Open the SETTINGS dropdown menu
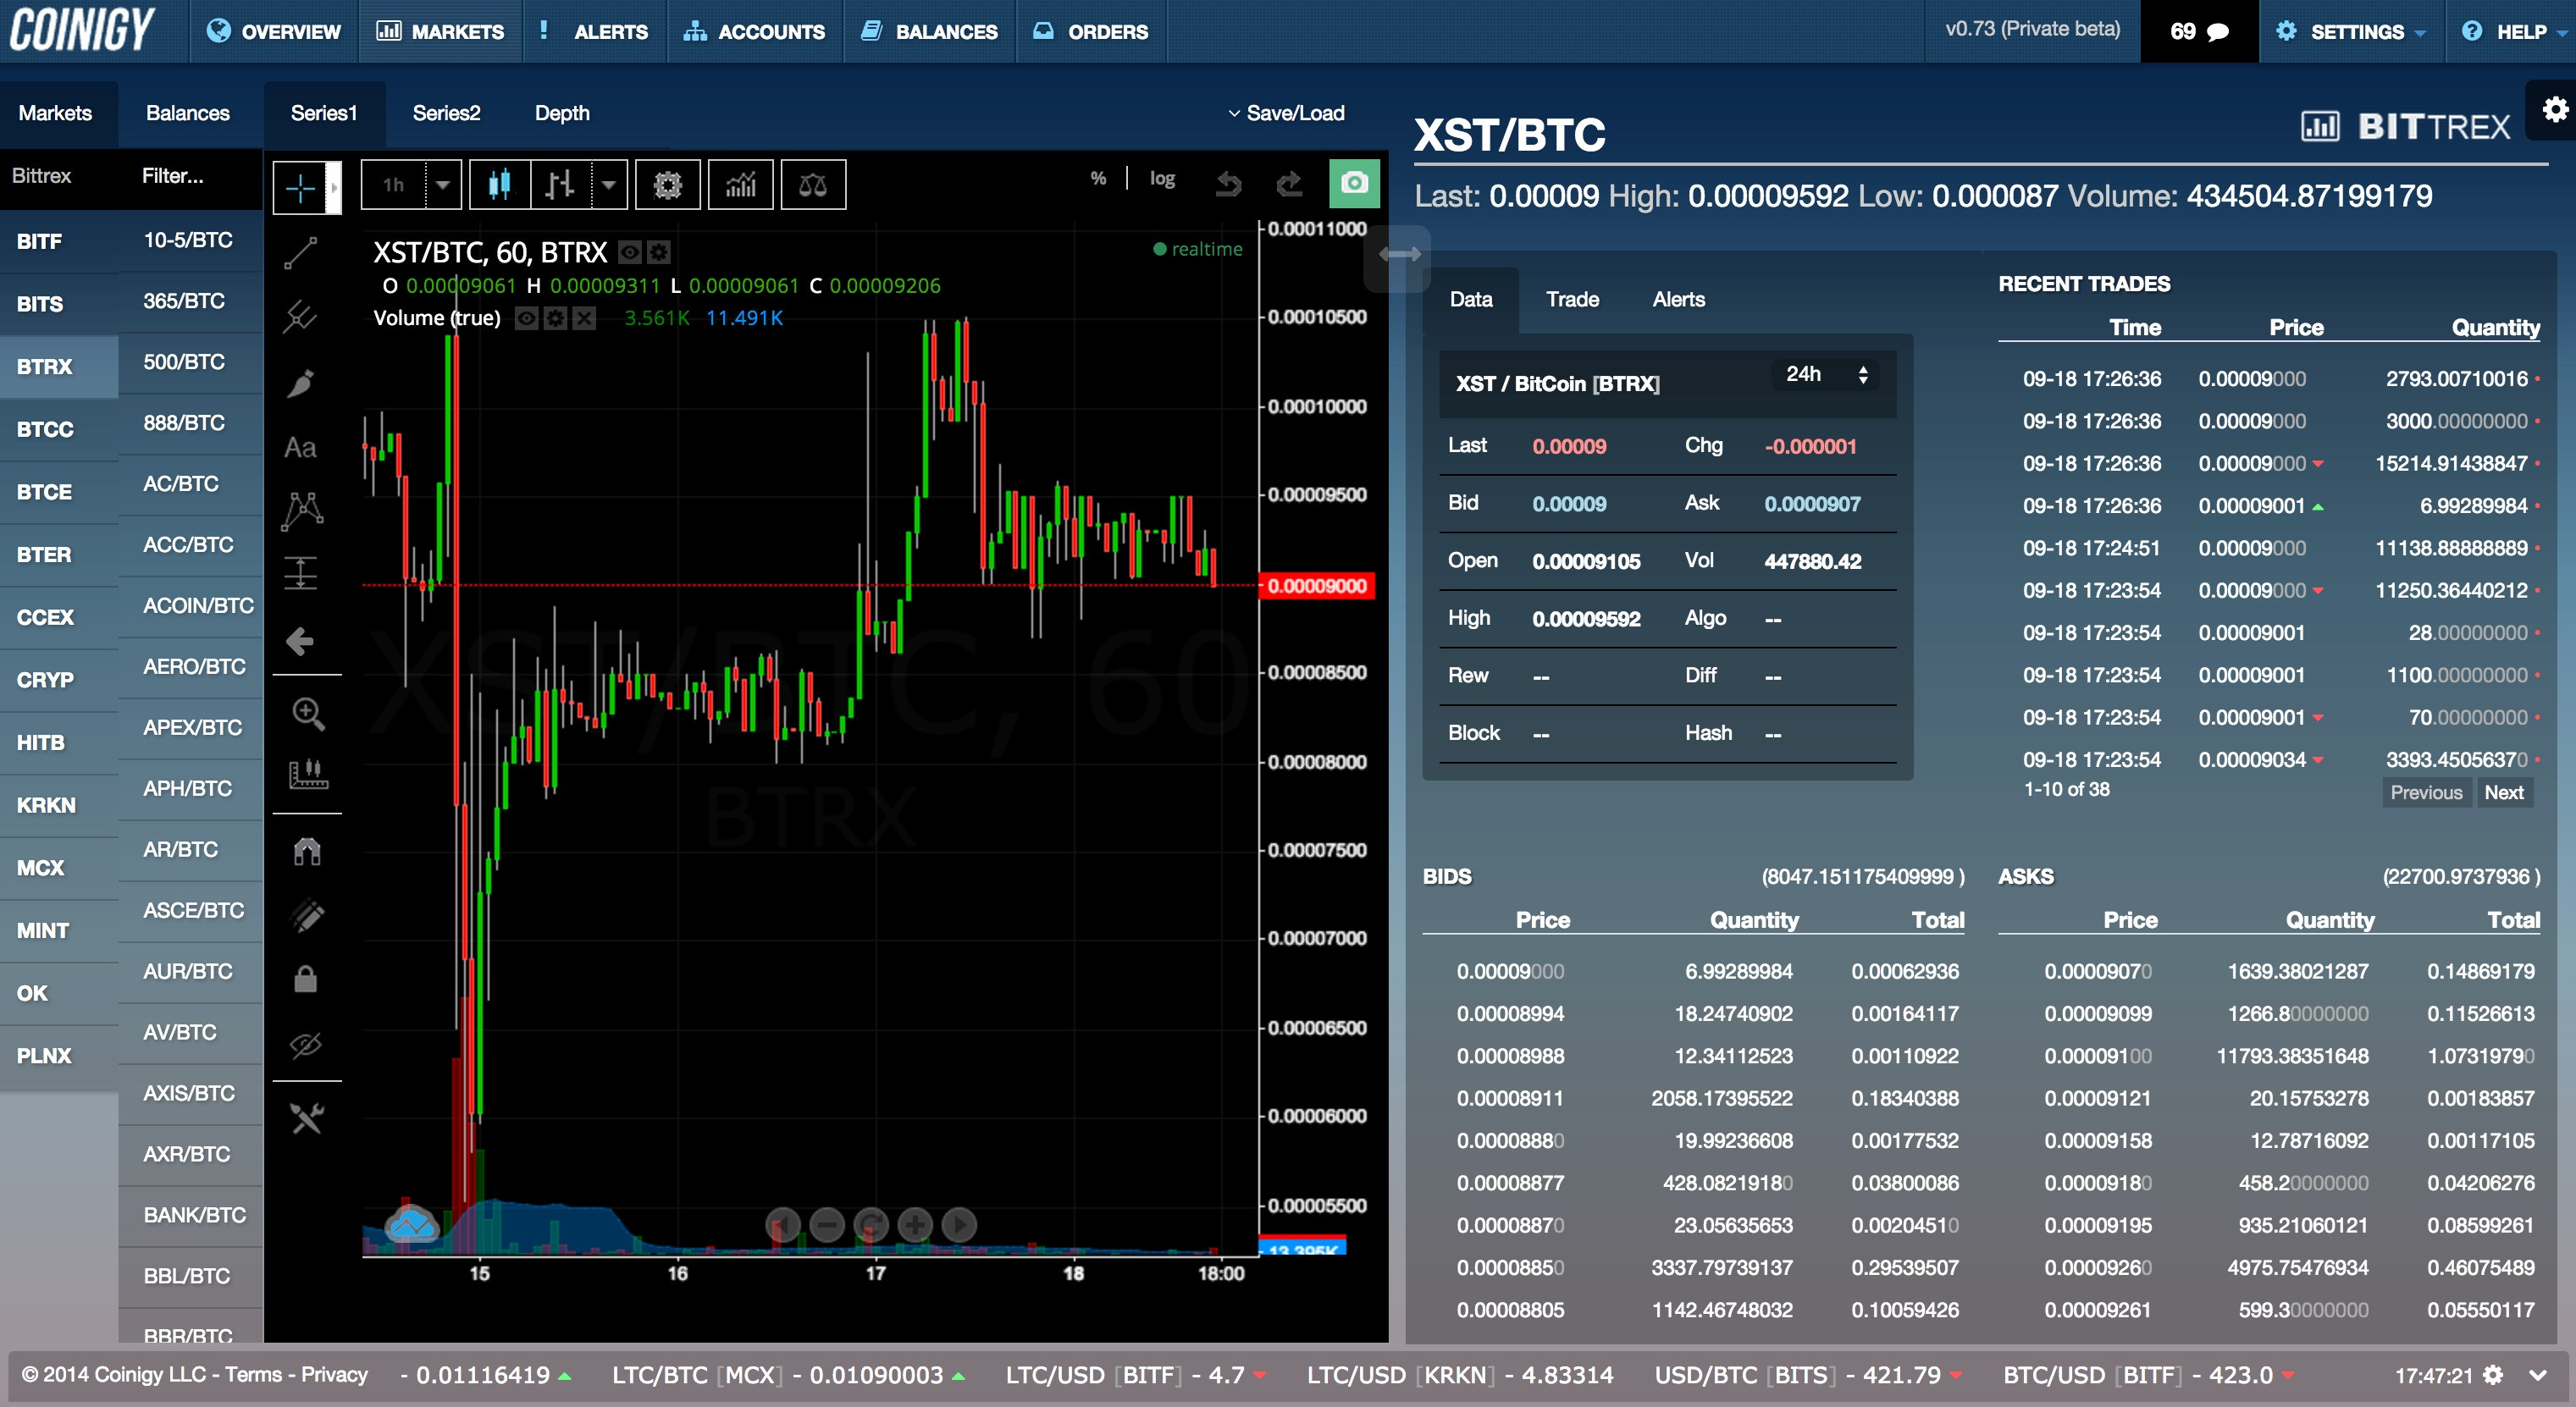The width and height of the screenshot is (2576, 1407). point(2351,31)
